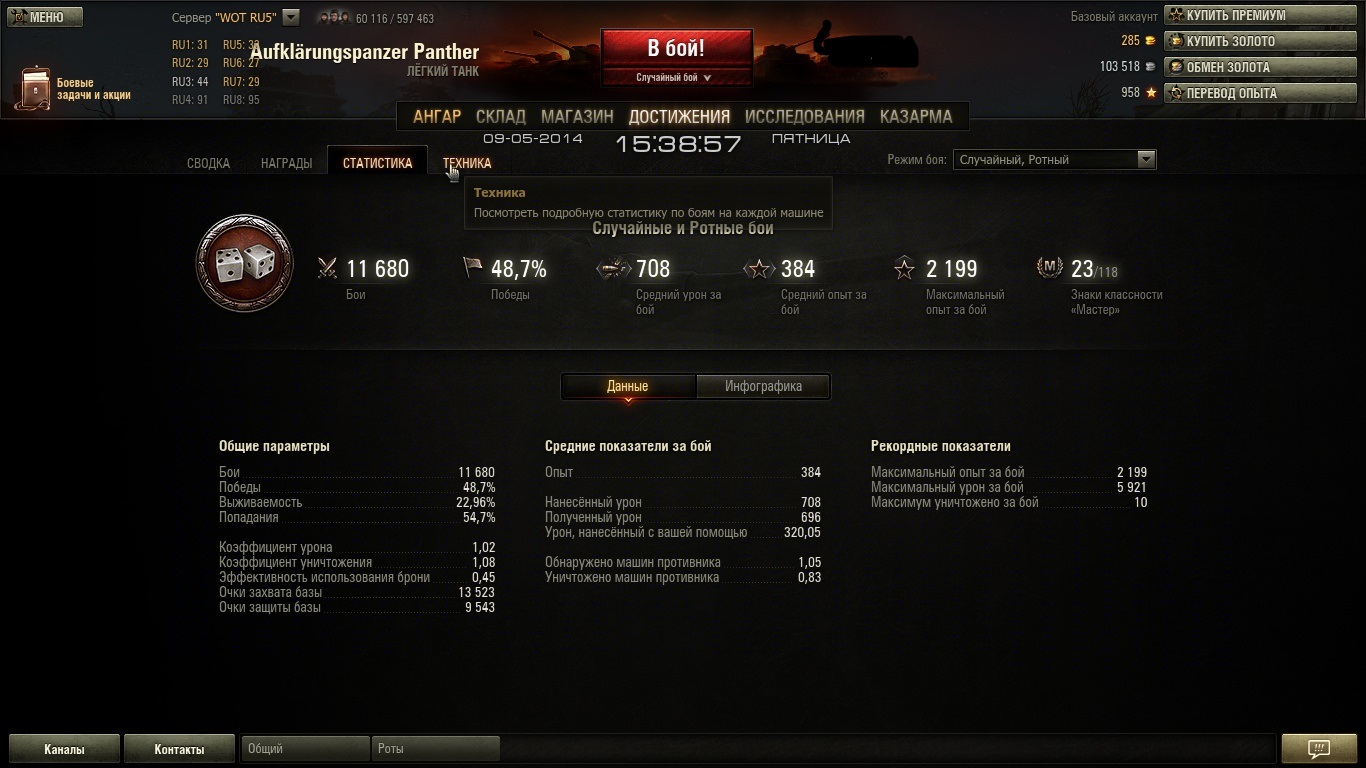Select the Данные view toggle
1366x768 pixels.
[628, 386]
